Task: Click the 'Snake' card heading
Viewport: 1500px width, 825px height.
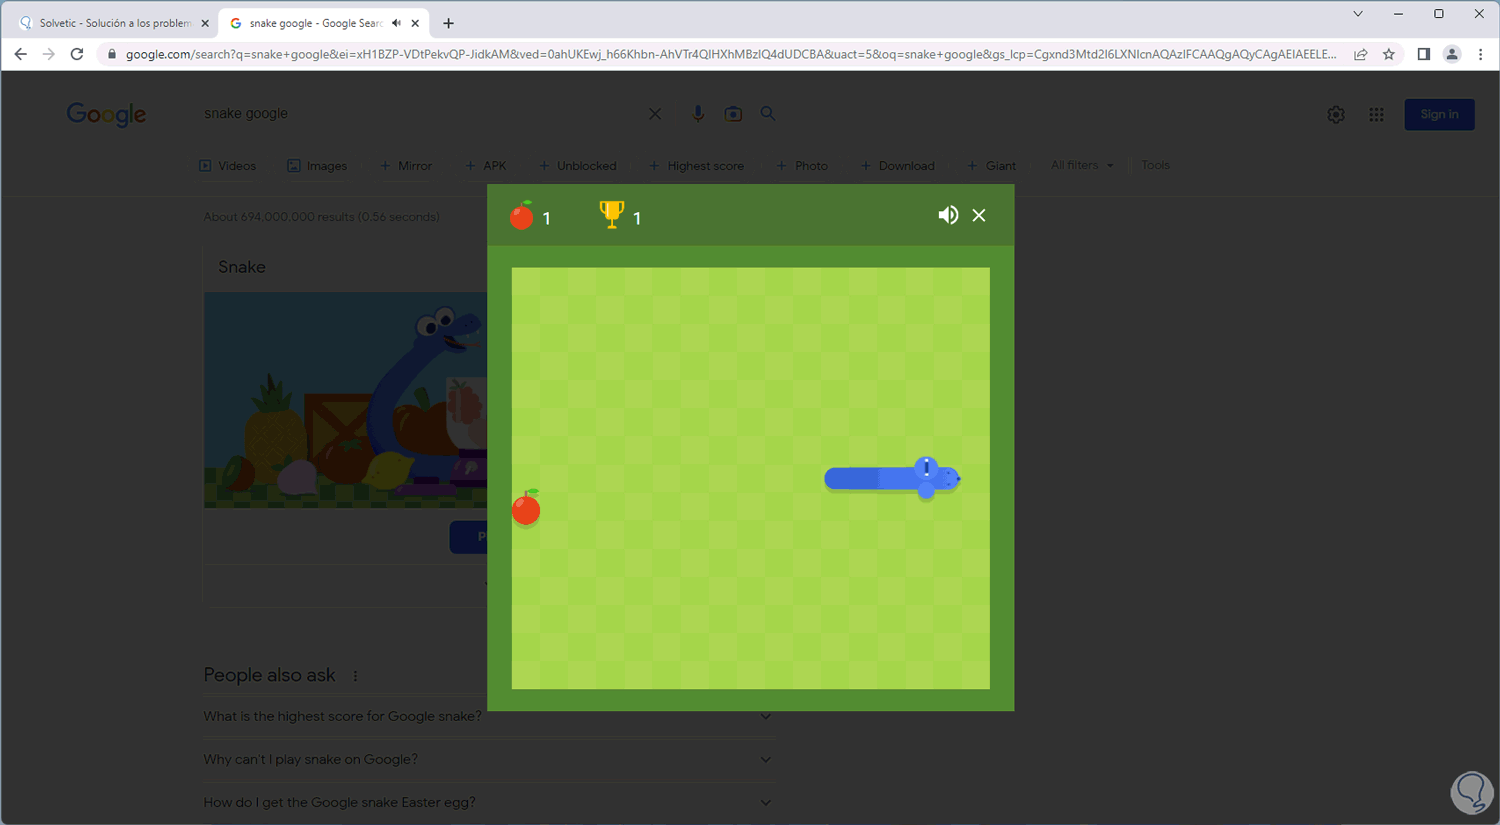Action: [242, 267]
